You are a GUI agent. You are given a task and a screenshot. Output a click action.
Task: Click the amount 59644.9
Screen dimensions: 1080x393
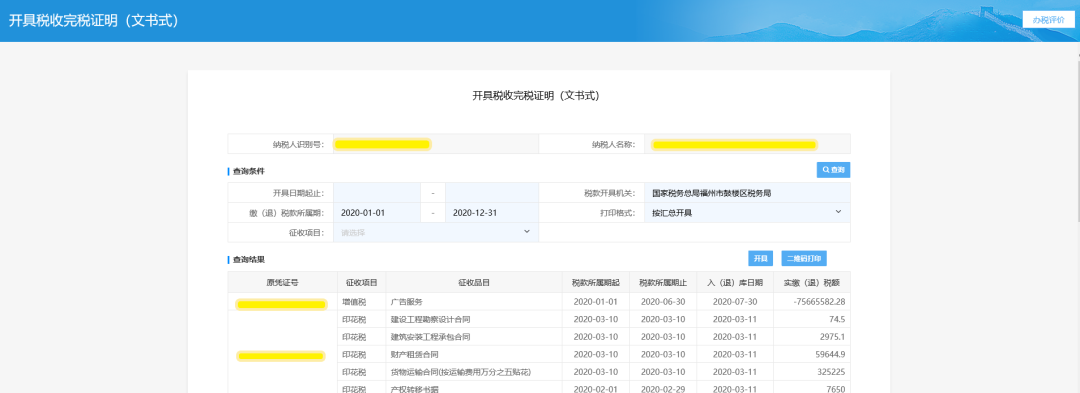point(831,354)
